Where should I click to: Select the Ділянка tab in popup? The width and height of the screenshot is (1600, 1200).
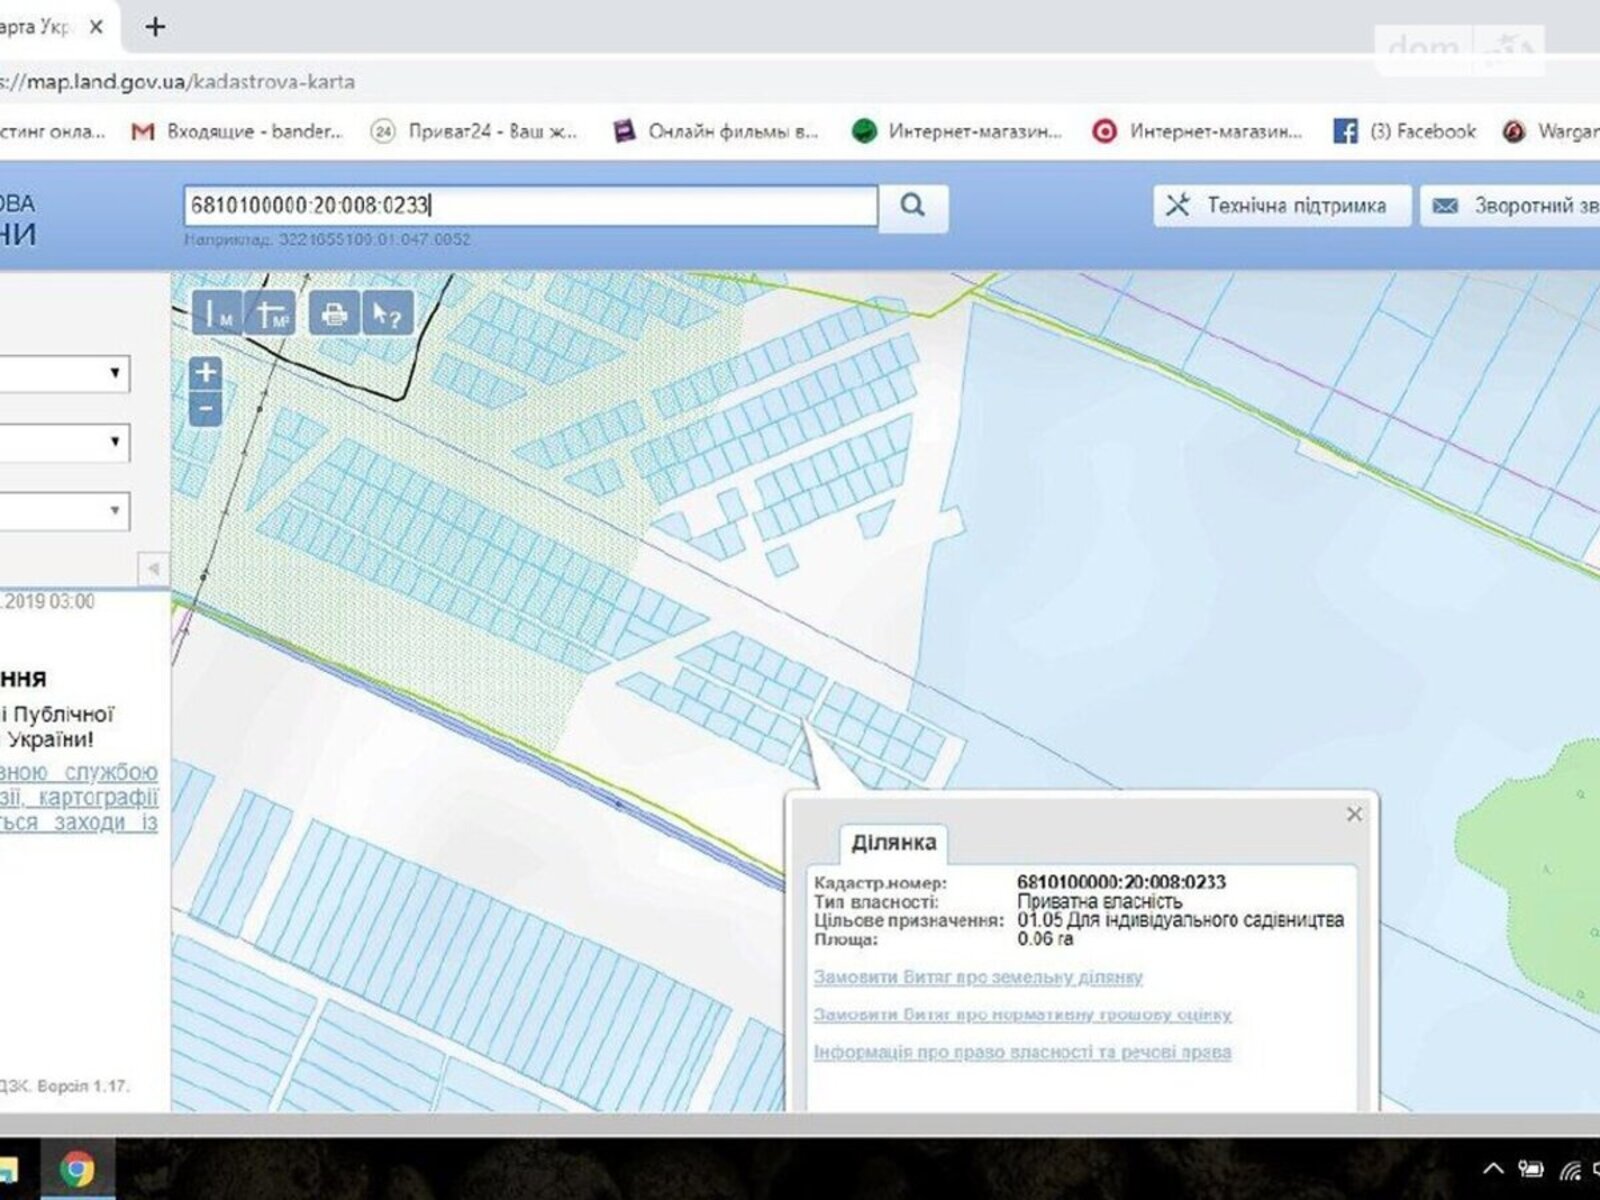[893, 842]
